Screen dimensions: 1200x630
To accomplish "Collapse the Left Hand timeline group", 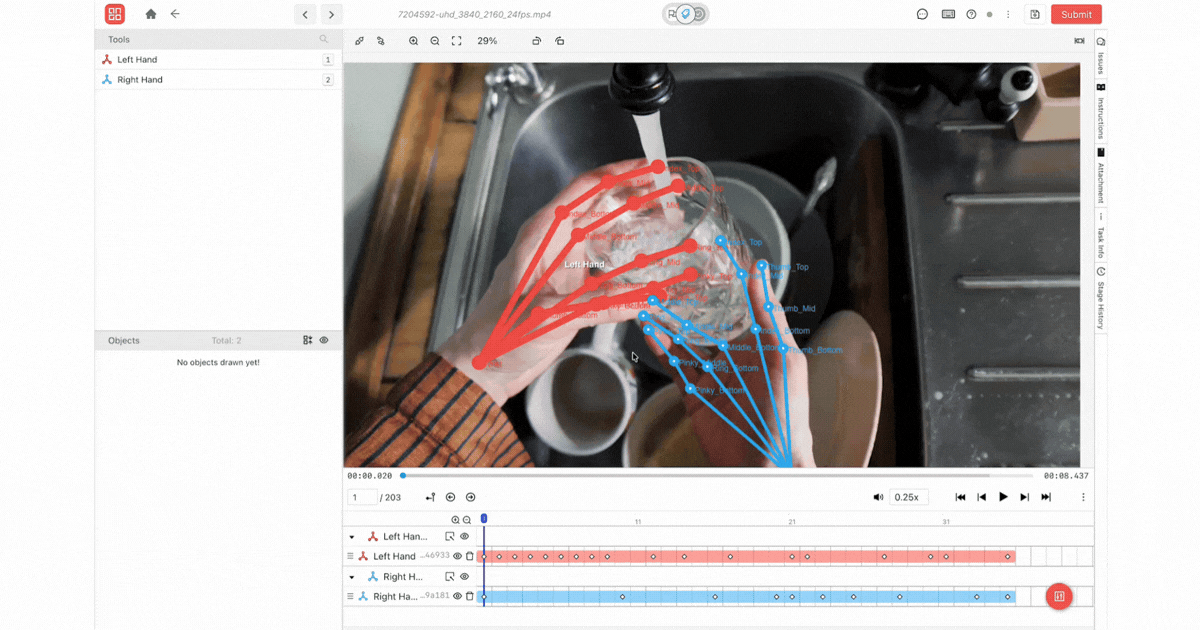I will point(352,537).
